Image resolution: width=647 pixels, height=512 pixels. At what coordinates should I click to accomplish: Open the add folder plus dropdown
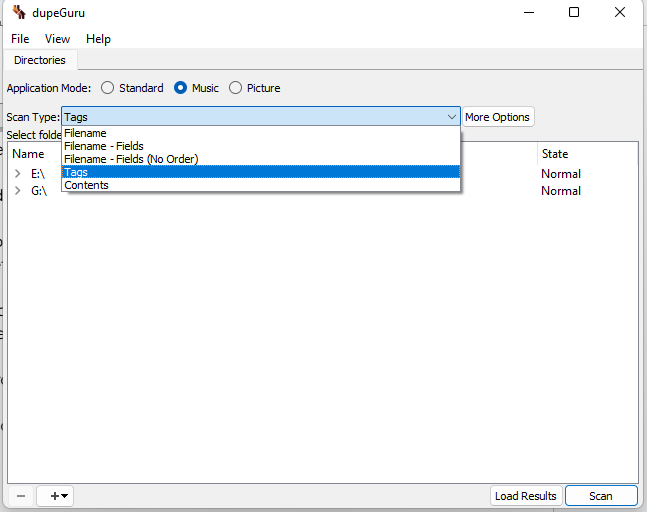tap(55, 495)
